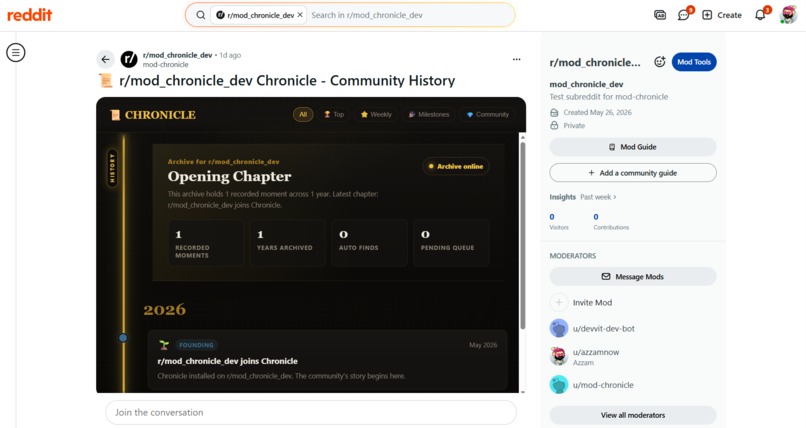Screen dimensions: 806x428
Task: Click the May 2026 date on event card
Action: pyautogui.click(x=483, y=345)
